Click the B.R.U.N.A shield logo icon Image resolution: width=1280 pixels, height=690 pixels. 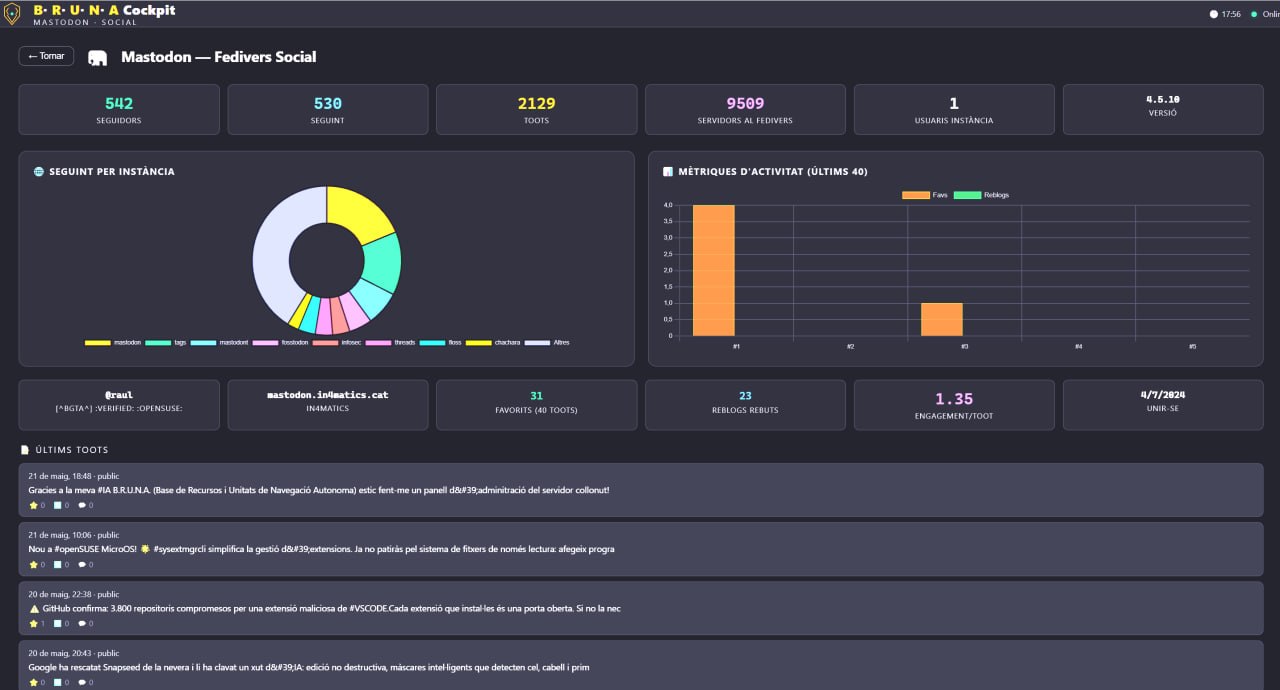tap(12, 14)
